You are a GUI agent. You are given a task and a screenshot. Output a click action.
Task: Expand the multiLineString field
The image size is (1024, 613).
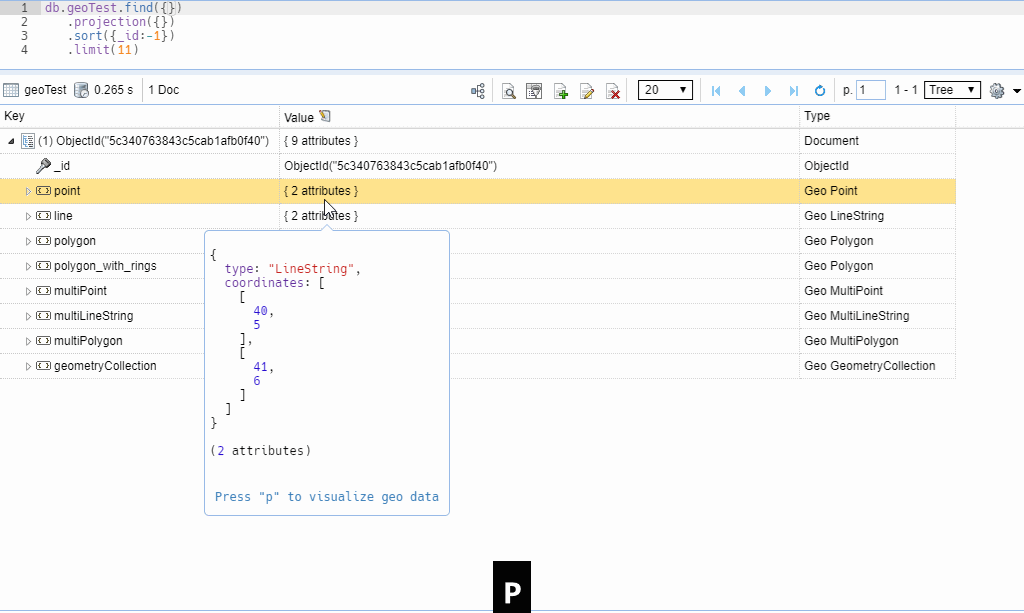point(28,316)
